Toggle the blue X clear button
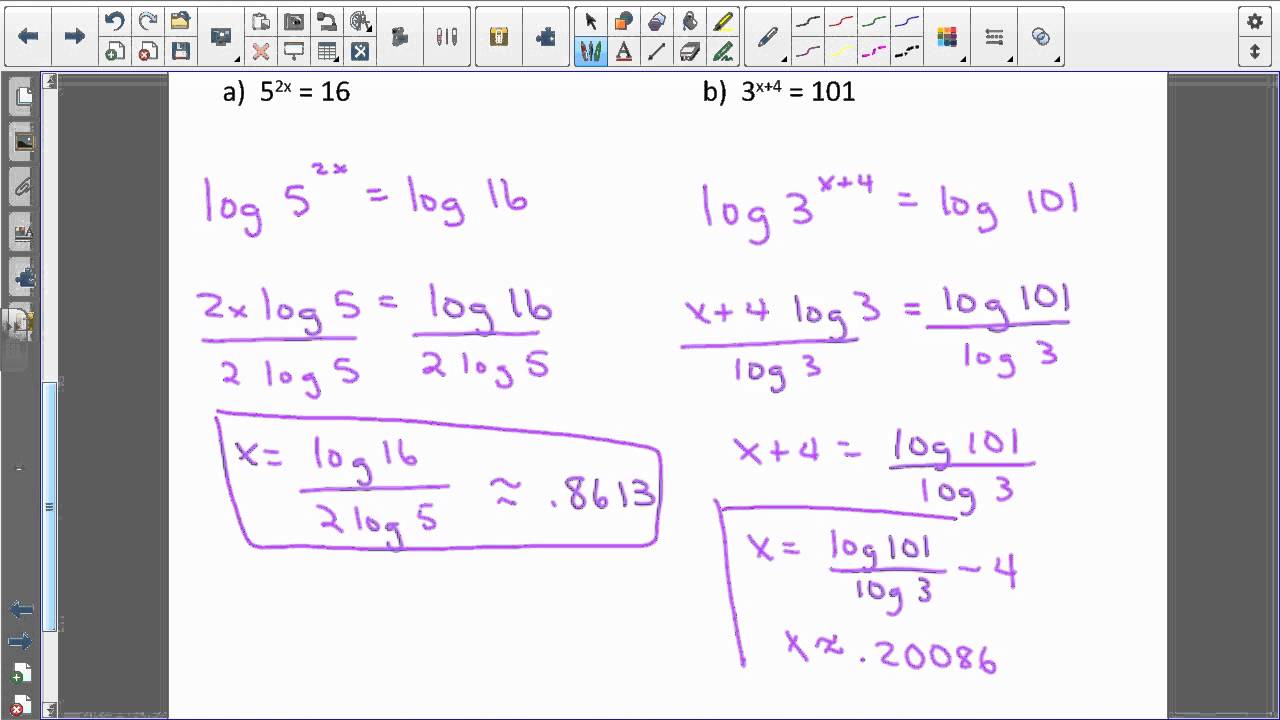1280x720 pixels. pyautogui.click(x=360, y=51)
